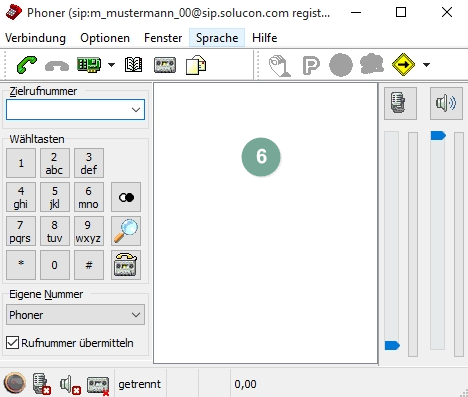468x397 pixels.
Task: Open the Optionen menu
Action: click(x=105, y=38)
